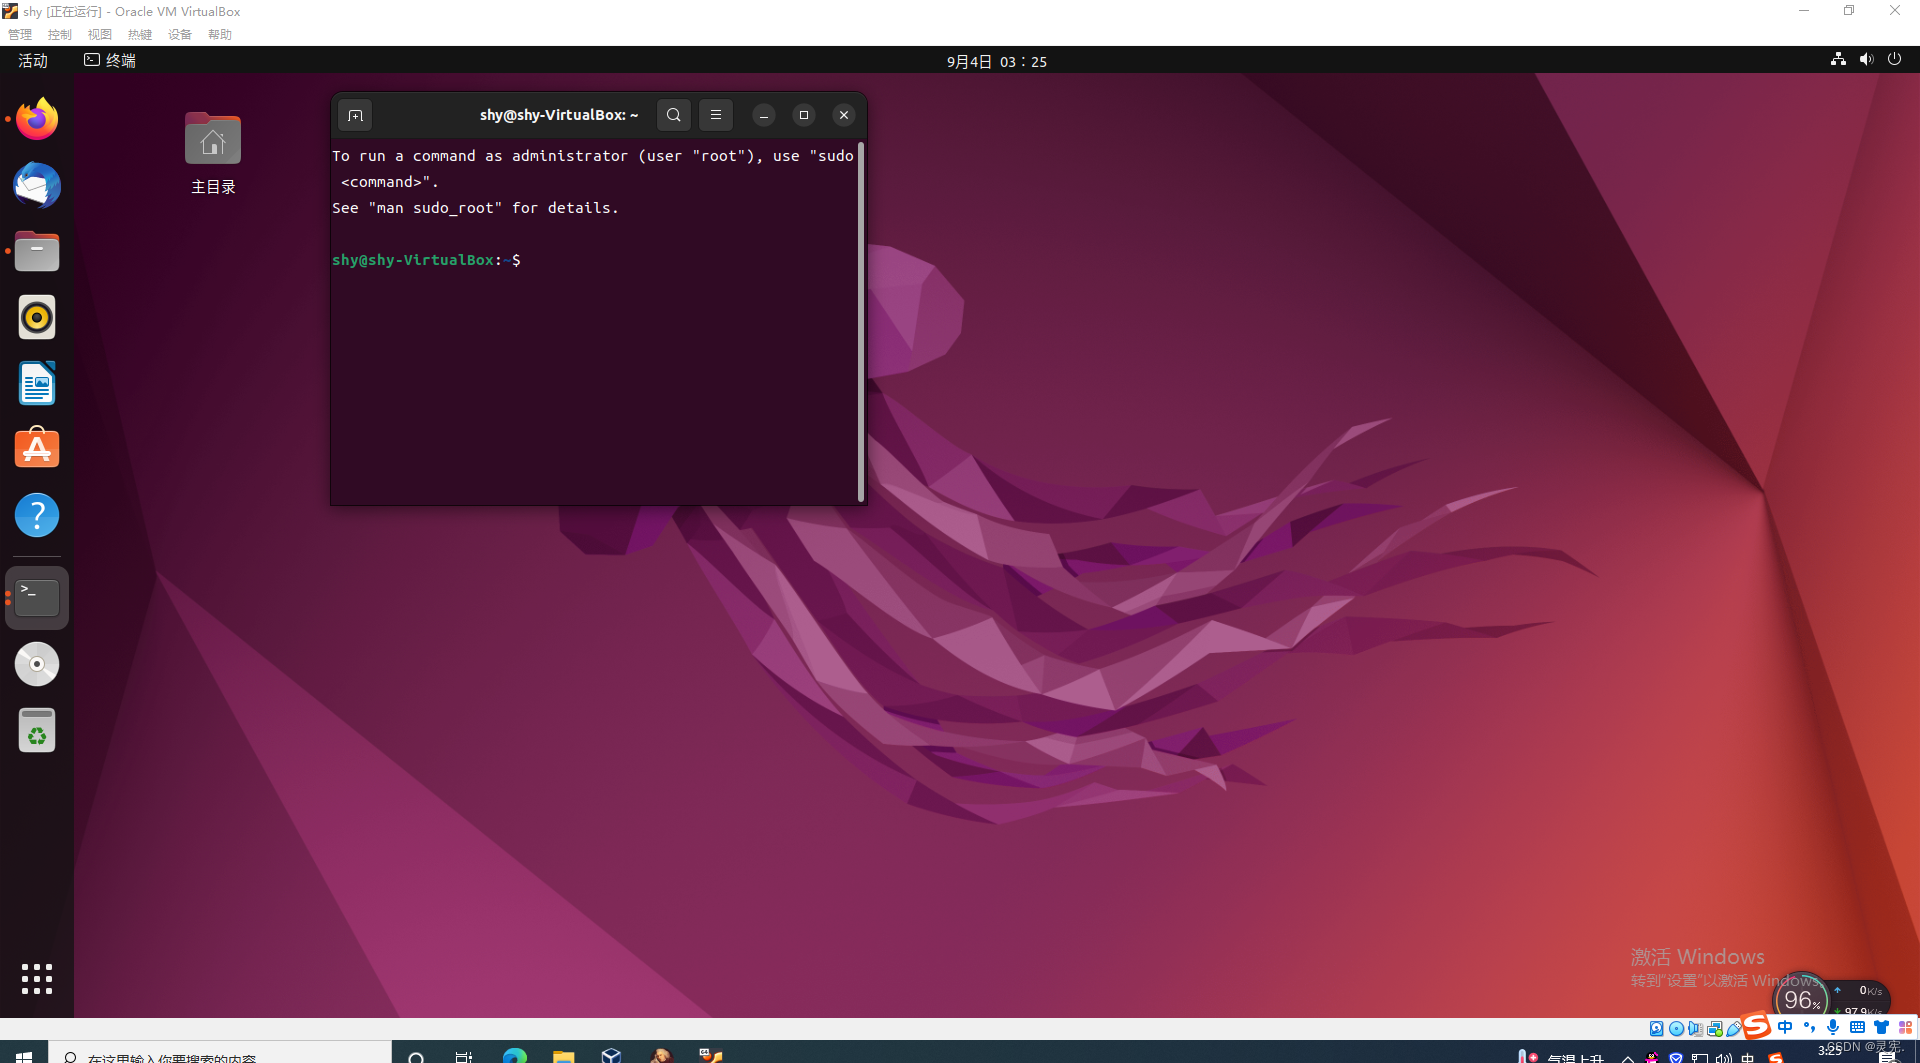Maximize the terminal window
This screenshot has width=1920, height=1063.
(x=804, y=115)
